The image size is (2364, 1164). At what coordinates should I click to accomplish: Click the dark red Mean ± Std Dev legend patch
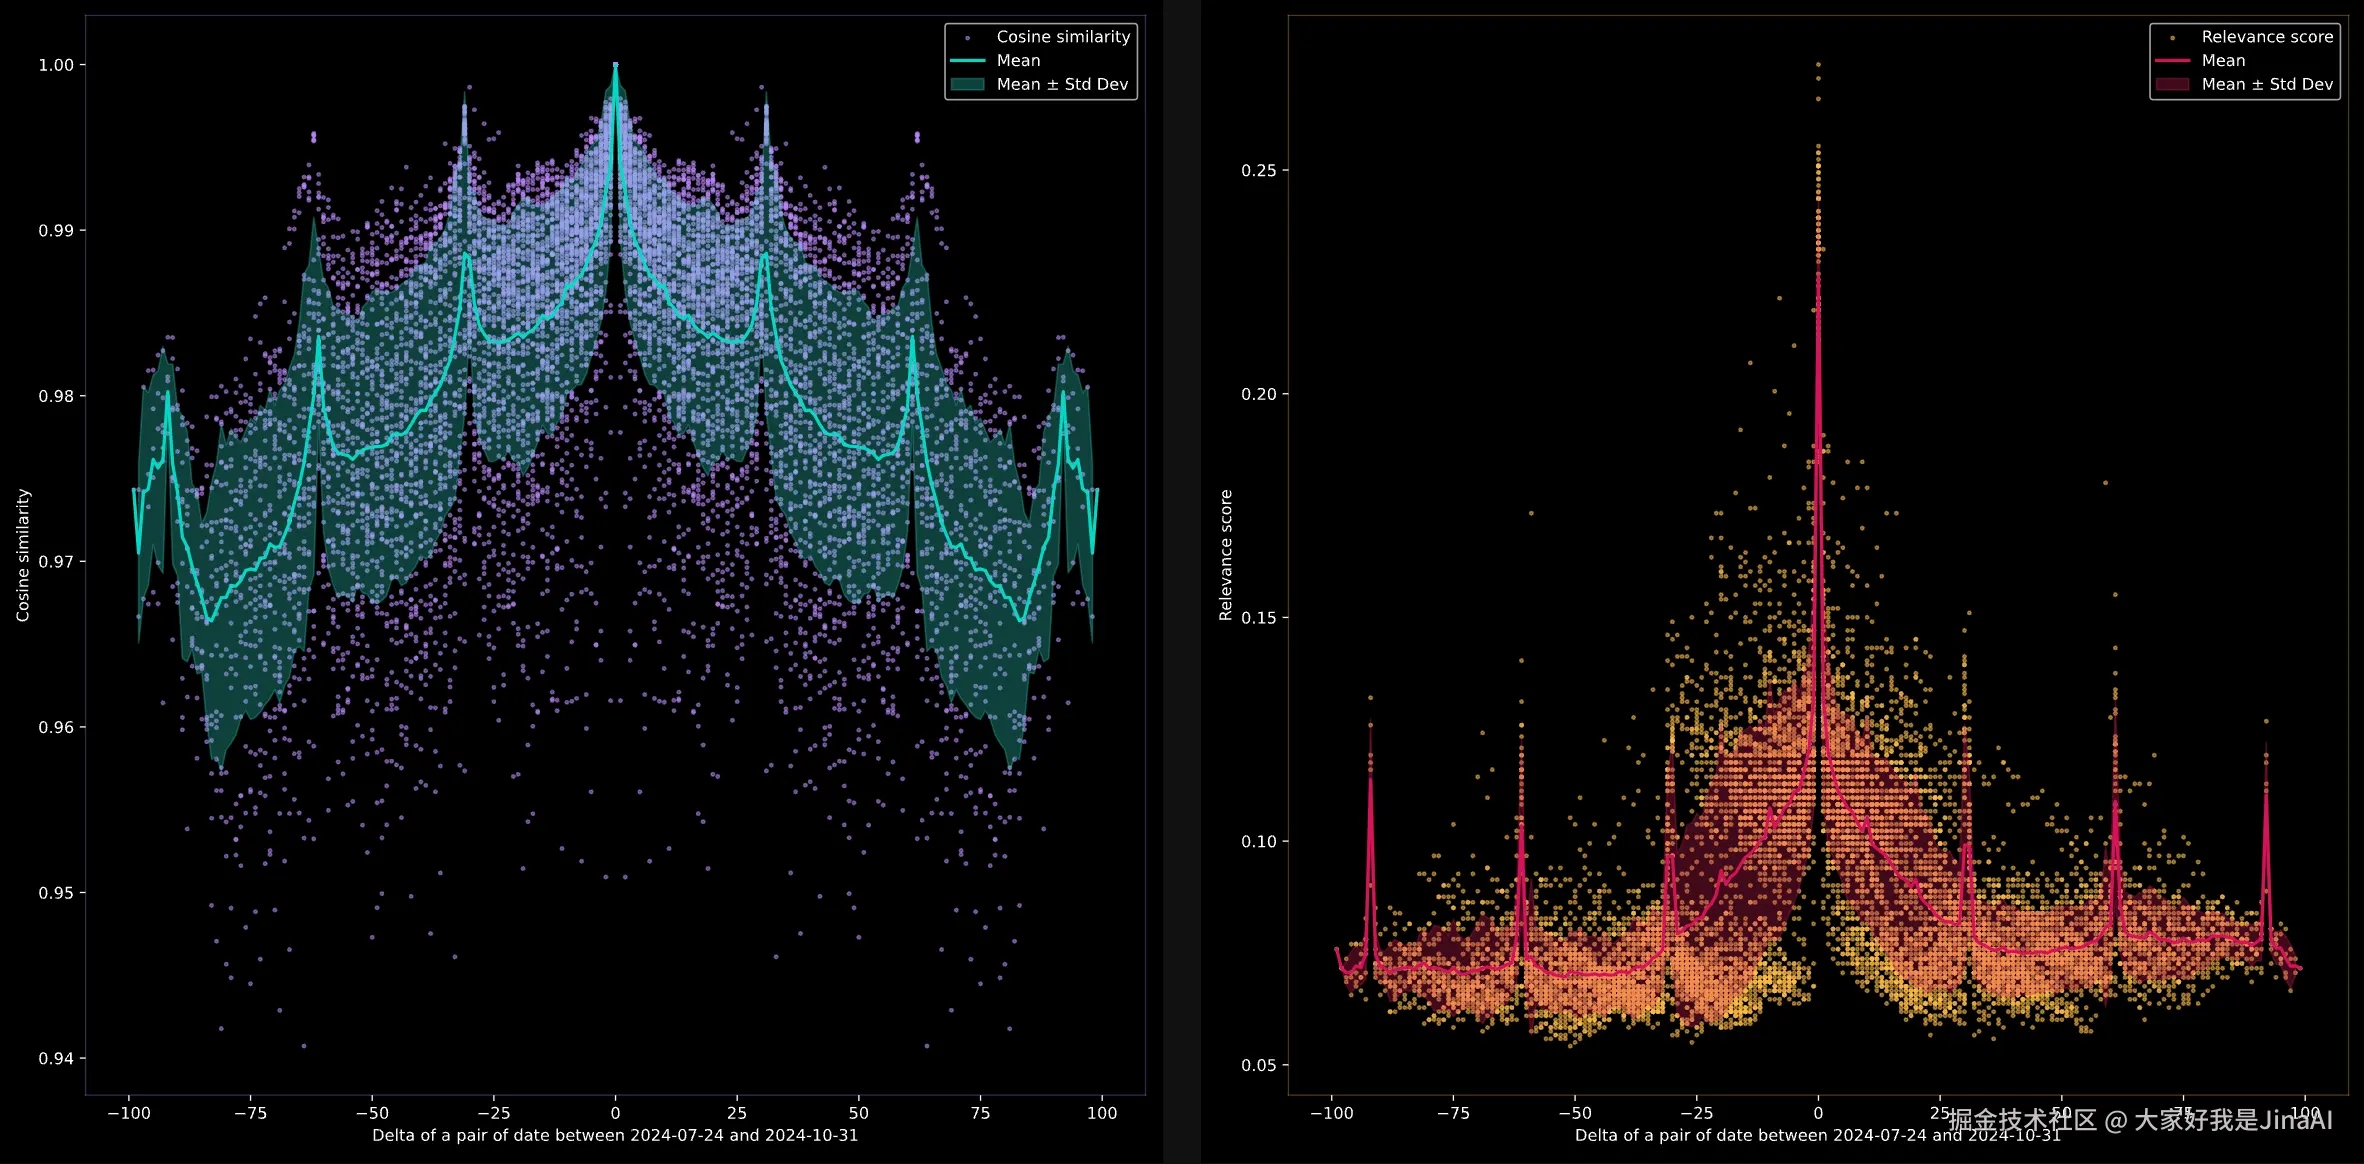coord(2172,85)
